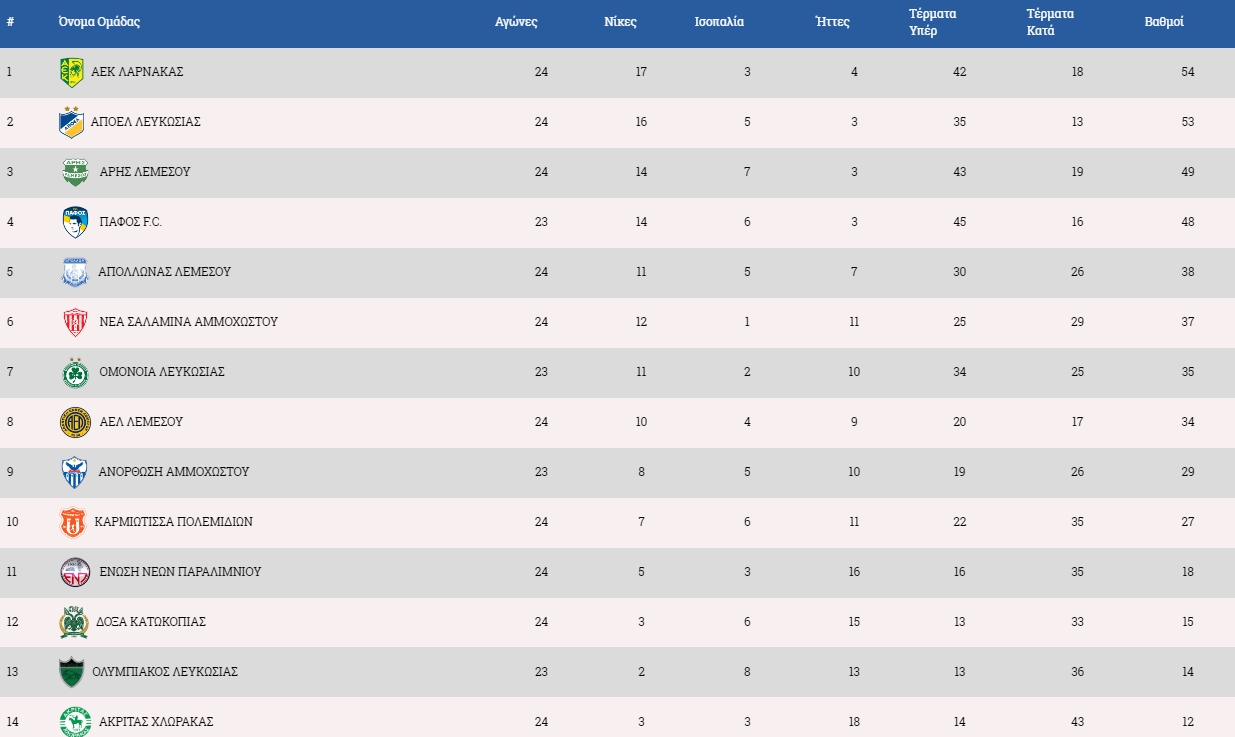Click the ΔΟΞΑ ΚΑΤΩΚΟΠΙΑΣ team crest
This screenshot has height=737, width=1235.
(74, 622)
